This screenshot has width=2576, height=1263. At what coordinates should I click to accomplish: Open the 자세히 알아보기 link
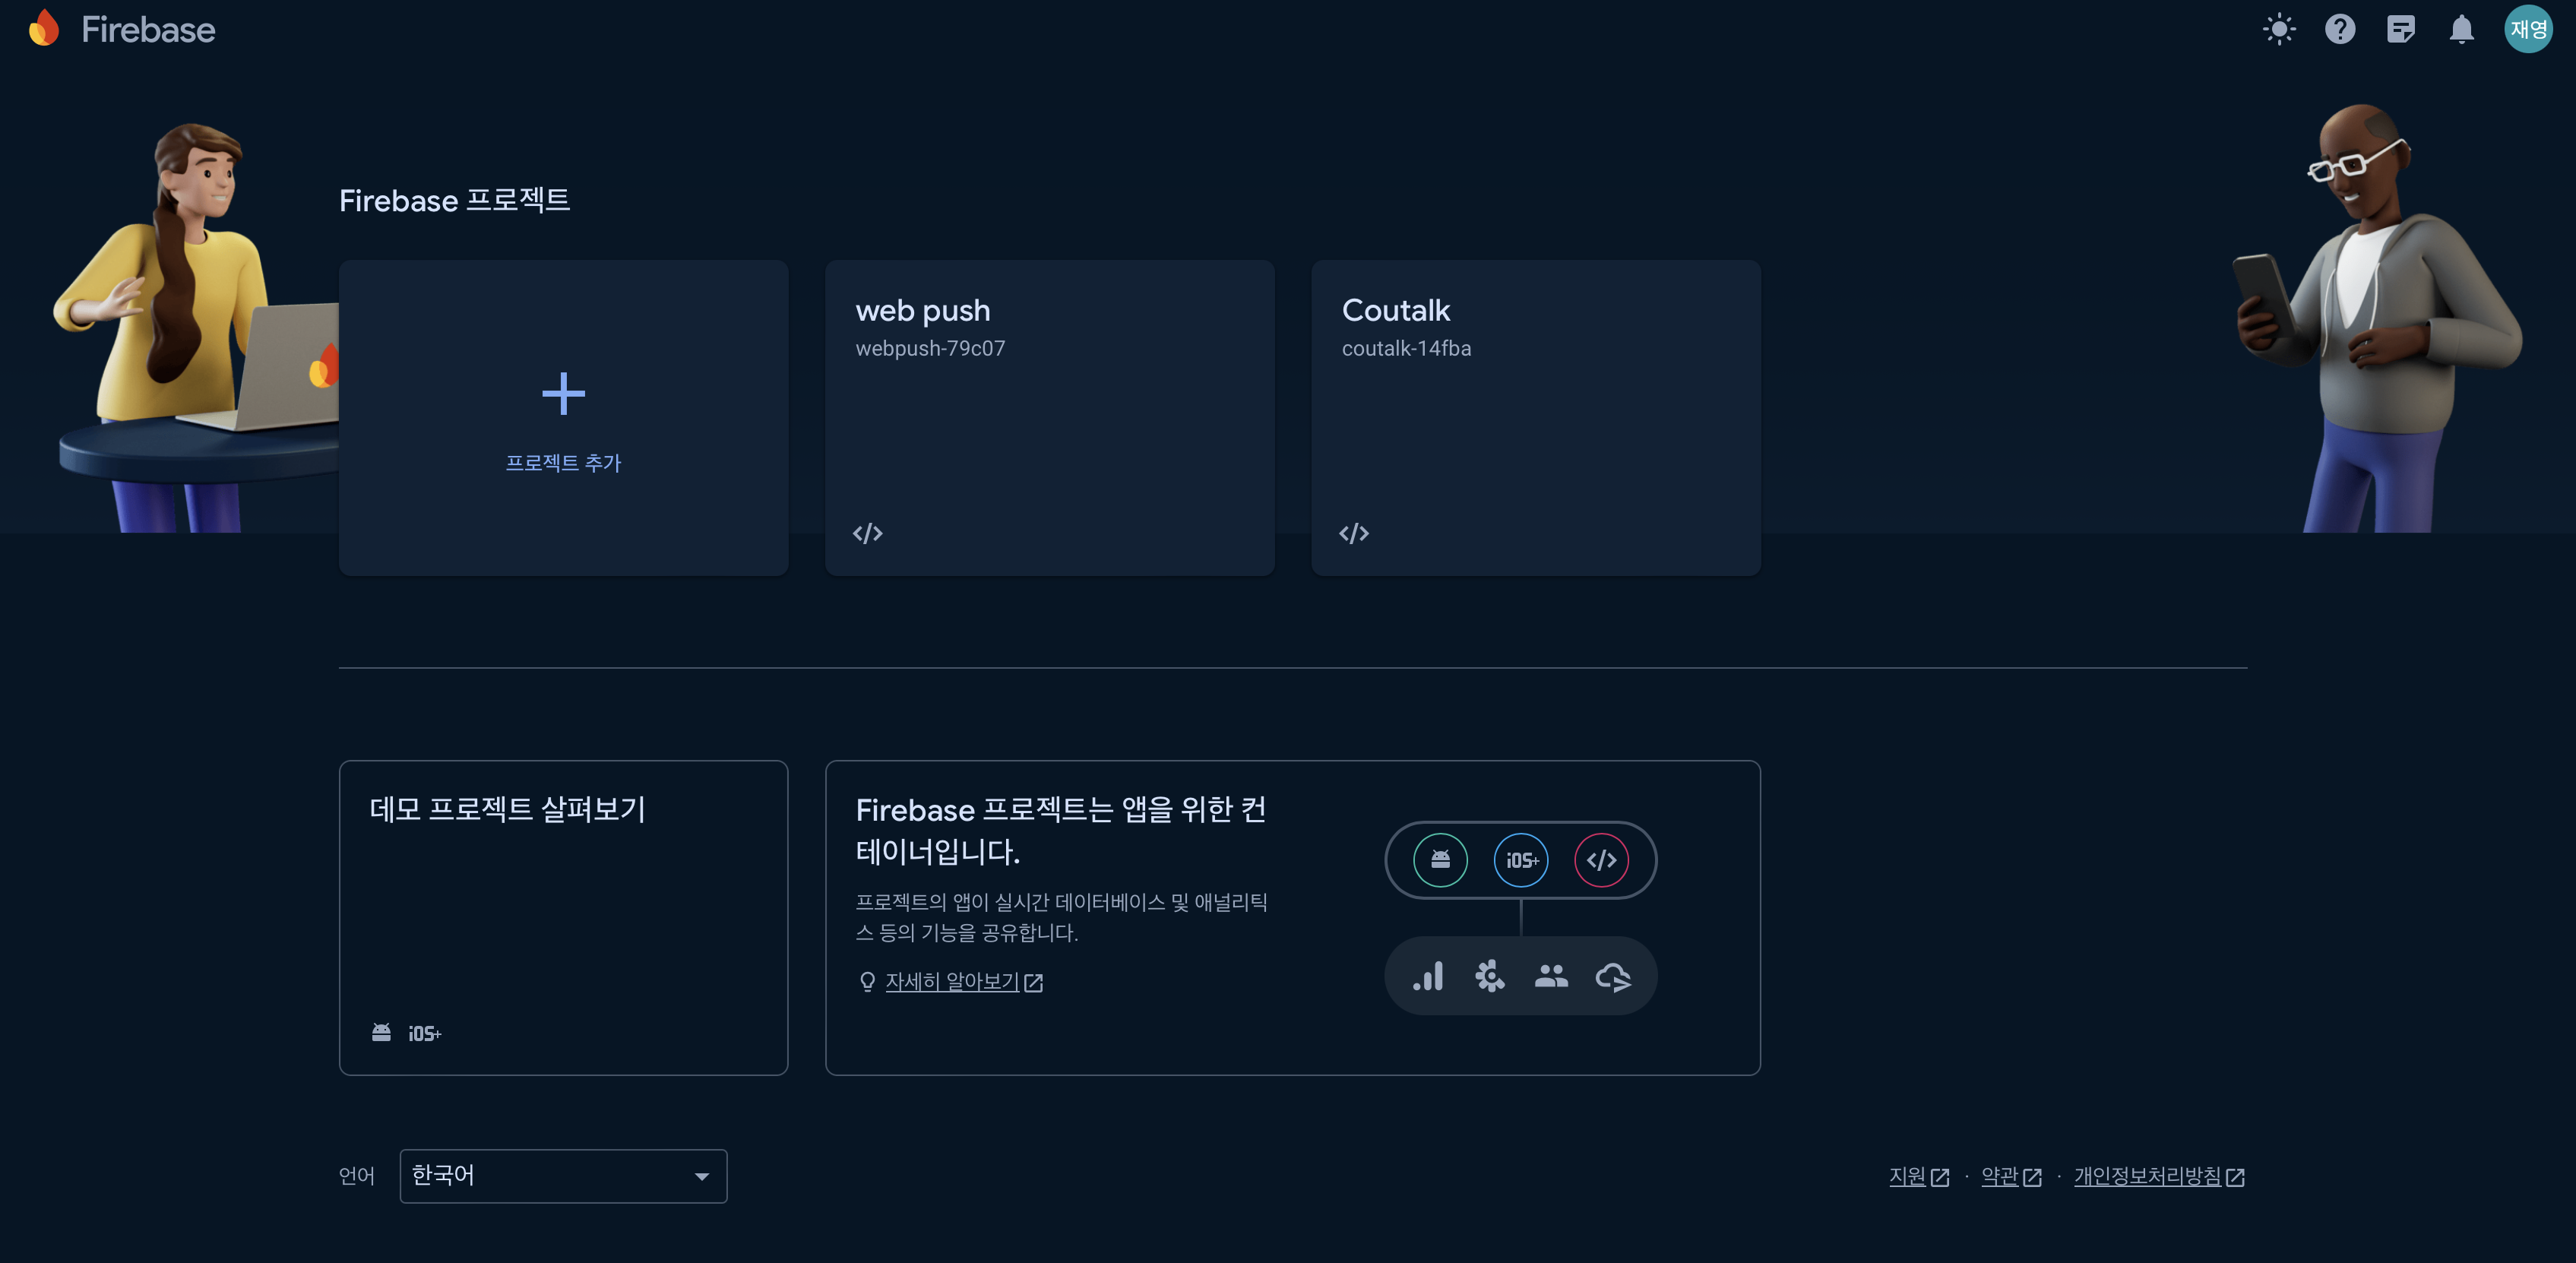[951, 982]
